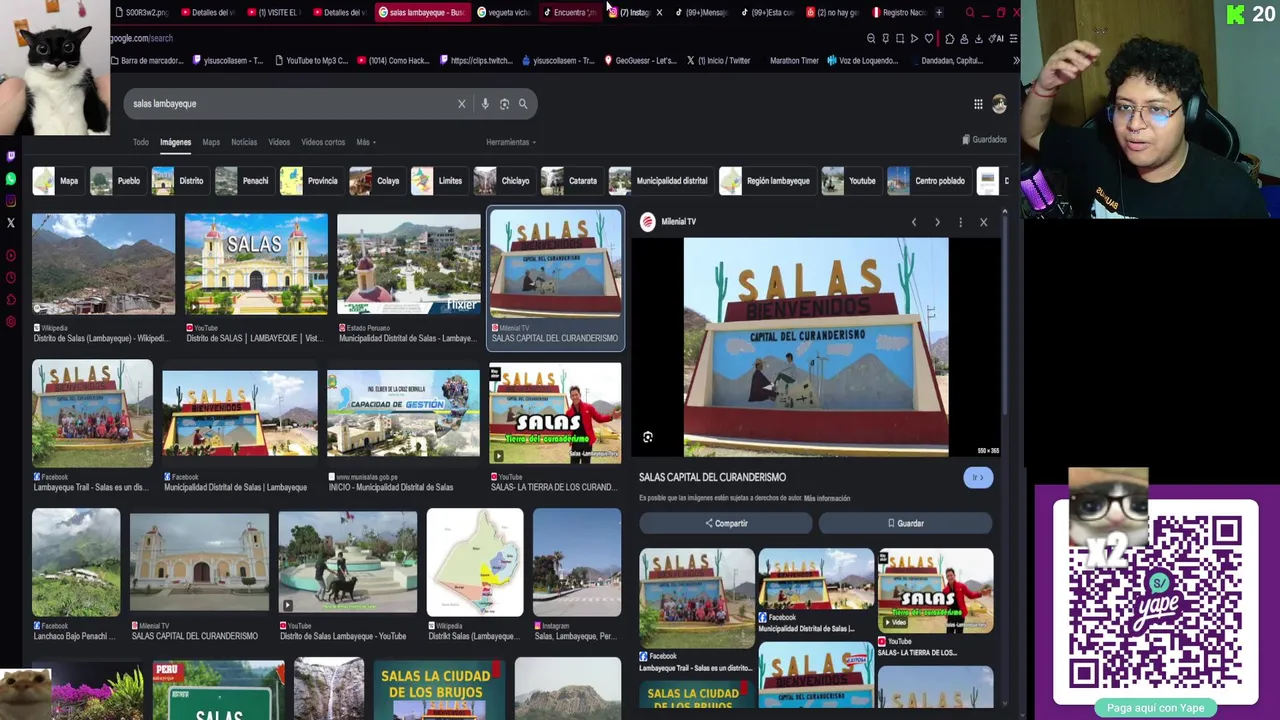Switch to the Todo search tab
The width and height of the screenshot is (1280, 720).
click(141, 142)
